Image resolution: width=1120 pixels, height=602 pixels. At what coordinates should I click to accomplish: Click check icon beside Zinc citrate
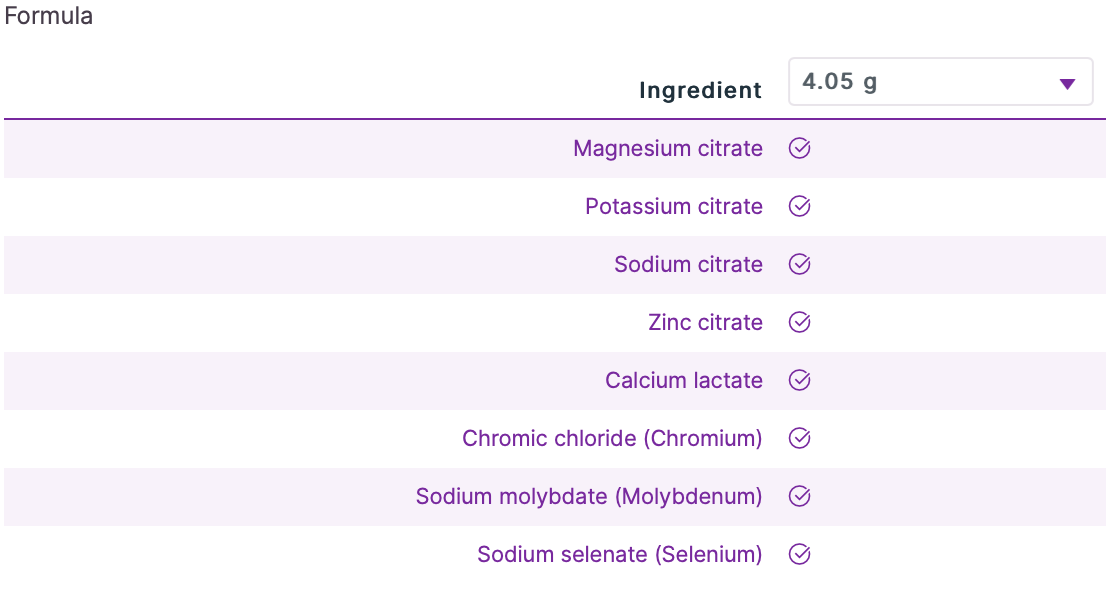[799, 323]
